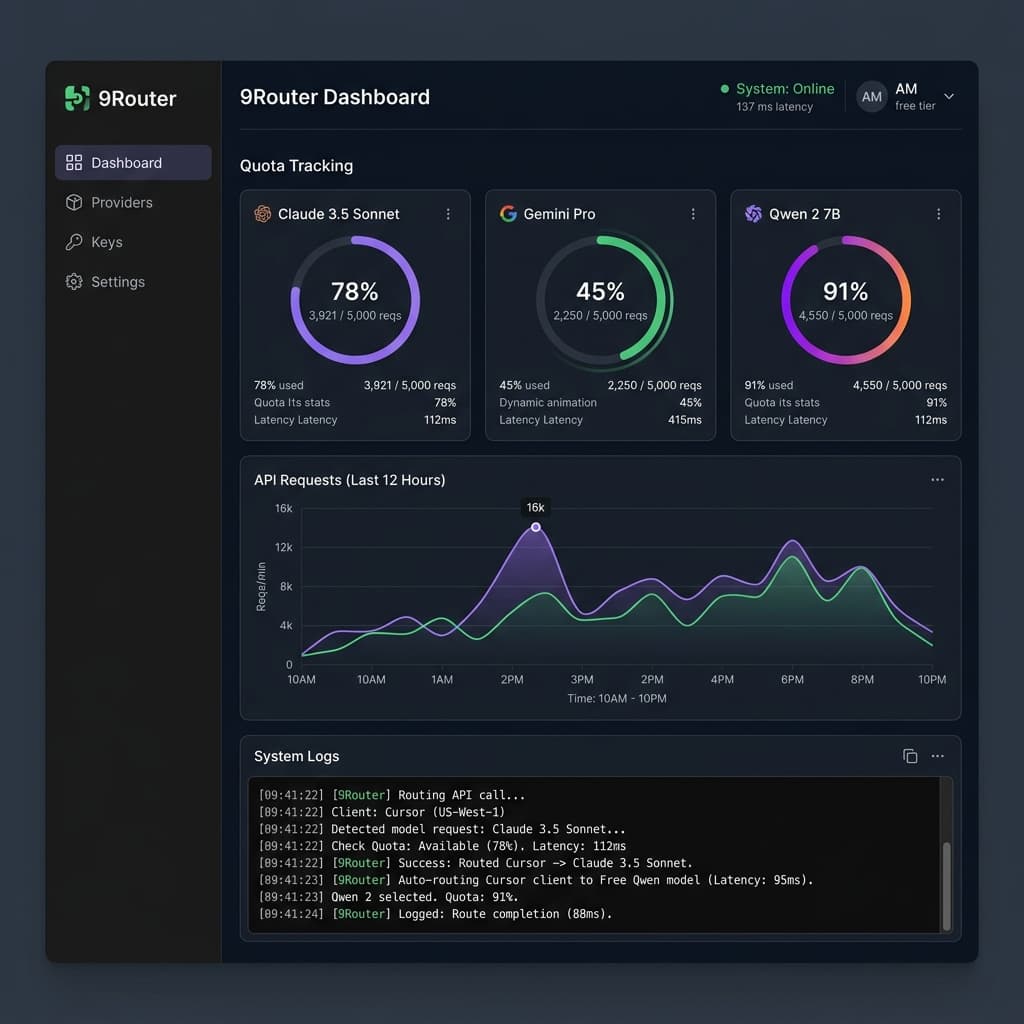
Task: Click the 16k tooltip label on chart
Action: (536, 507)
